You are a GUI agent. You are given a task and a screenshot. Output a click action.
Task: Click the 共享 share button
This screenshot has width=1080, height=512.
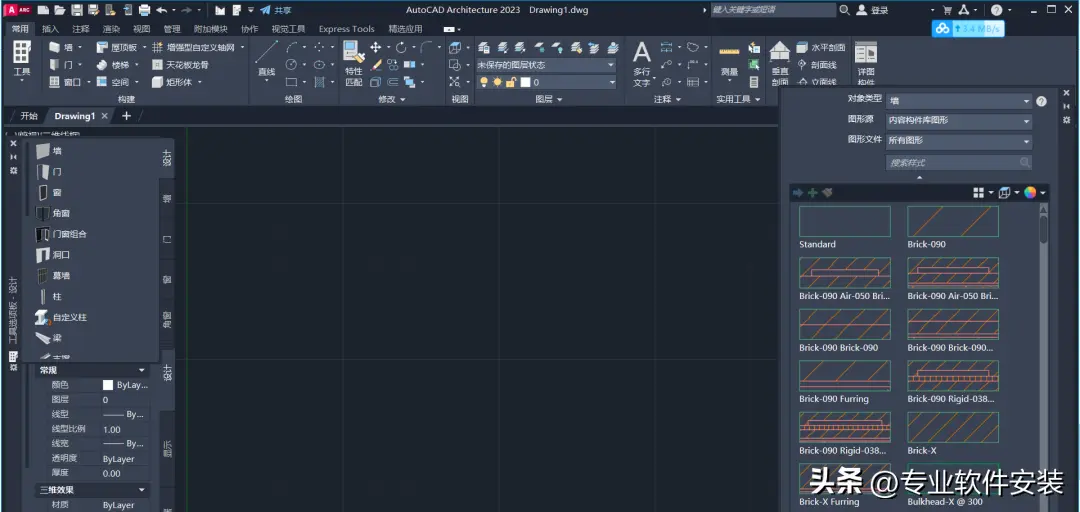coord(276,10)
